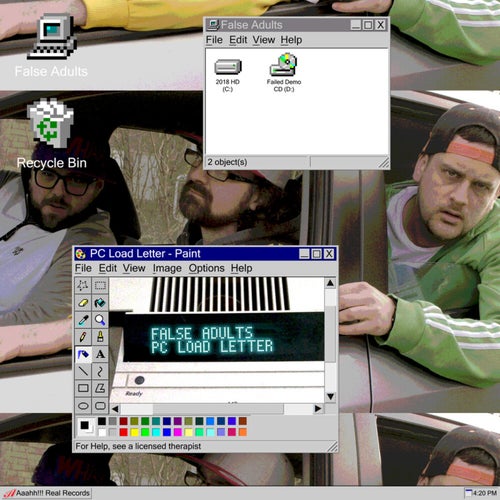Click the Aaahh!!! Real Records start button
Screen dimensions: 500x500
pyautogui.click(x=47, y=493)
